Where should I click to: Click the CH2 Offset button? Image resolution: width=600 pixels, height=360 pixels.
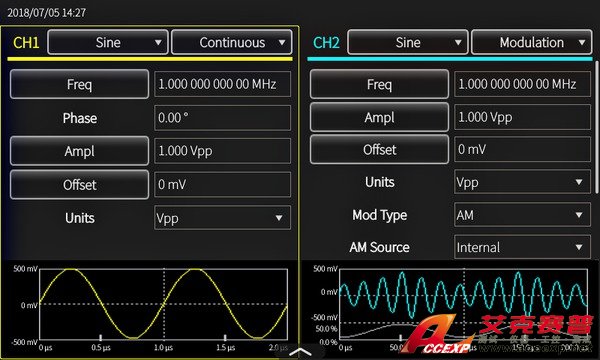click(x=379, y=150)
